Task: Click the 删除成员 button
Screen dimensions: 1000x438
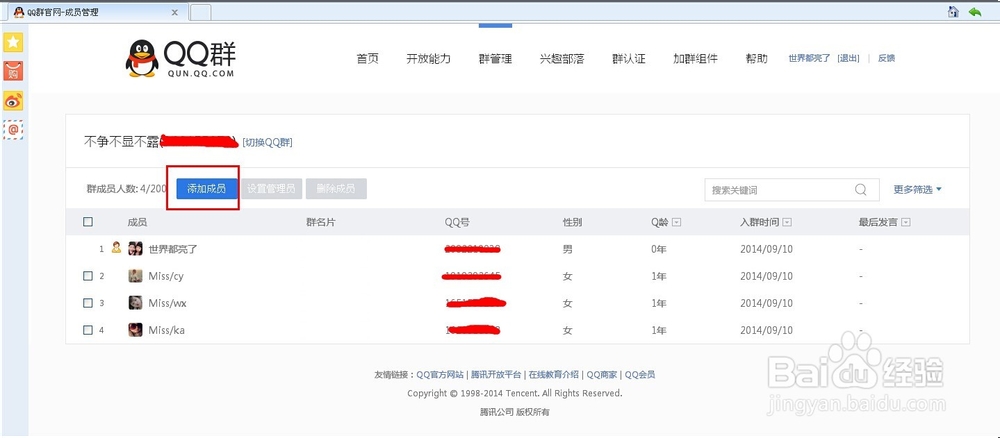Action: (x=336, y=189)
